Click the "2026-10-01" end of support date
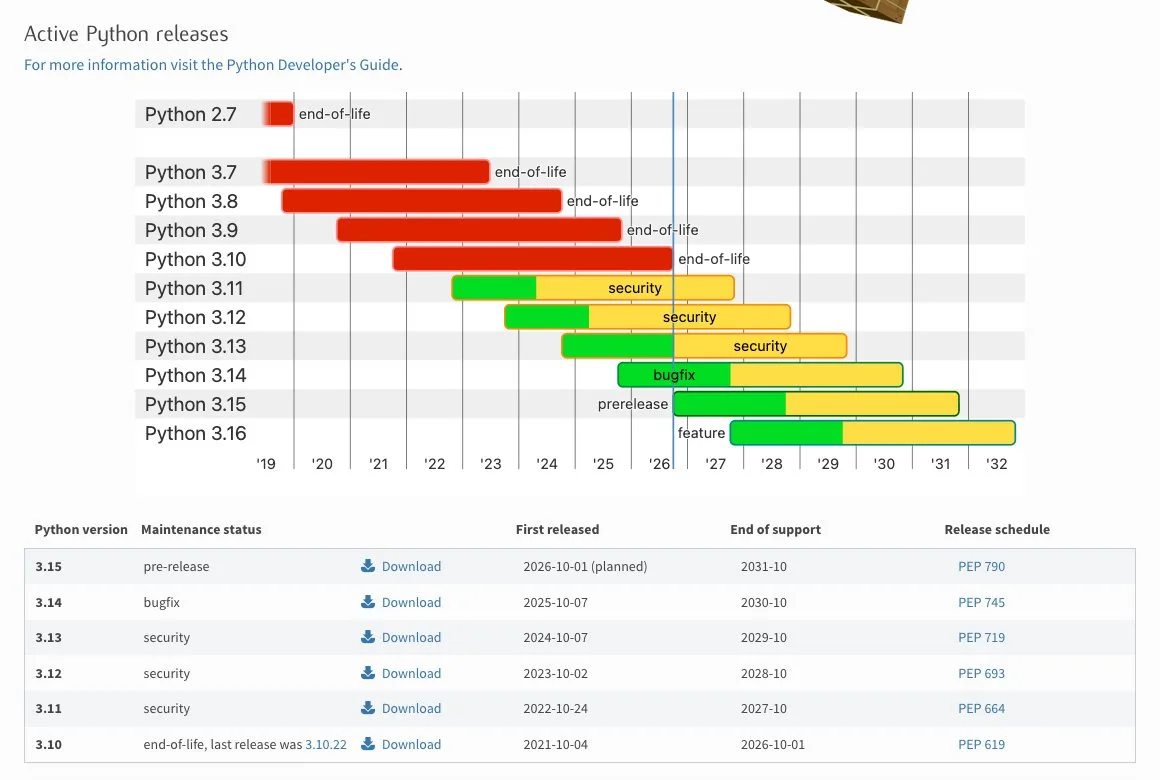 coord(772,744)
